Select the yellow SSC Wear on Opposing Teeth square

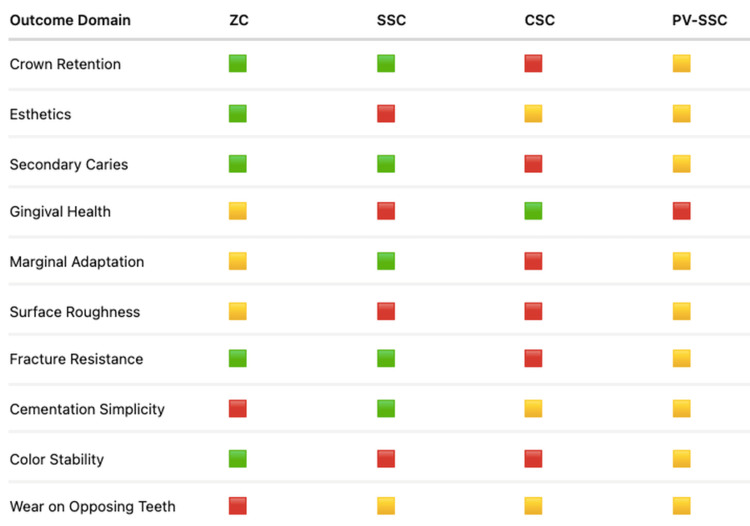point(386,506)
